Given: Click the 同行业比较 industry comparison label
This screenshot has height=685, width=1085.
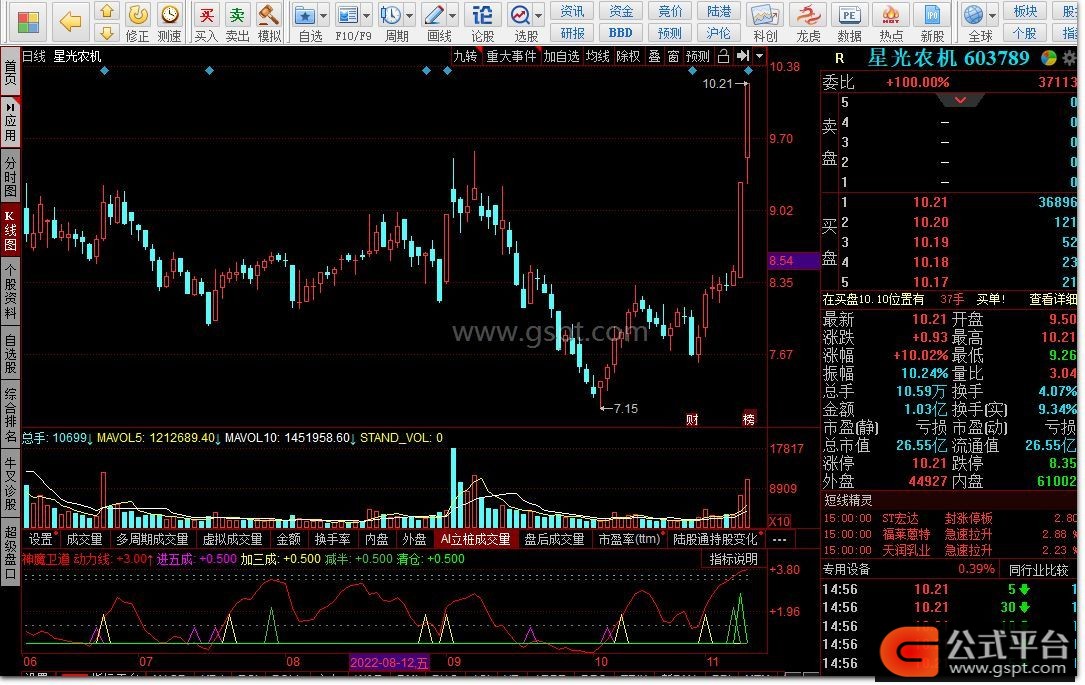Looking at the screenshot, I should [1037, 570].
